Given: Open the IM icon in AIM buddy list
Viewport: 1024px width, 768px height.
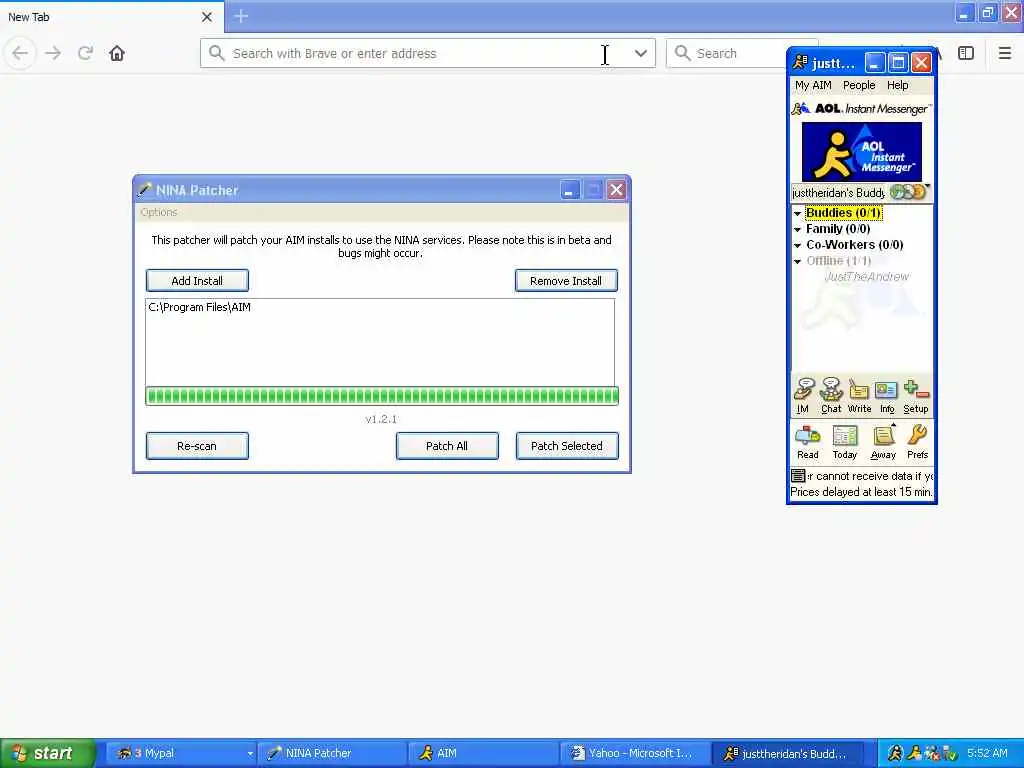Looking at the screenshot, I should 803,396.
